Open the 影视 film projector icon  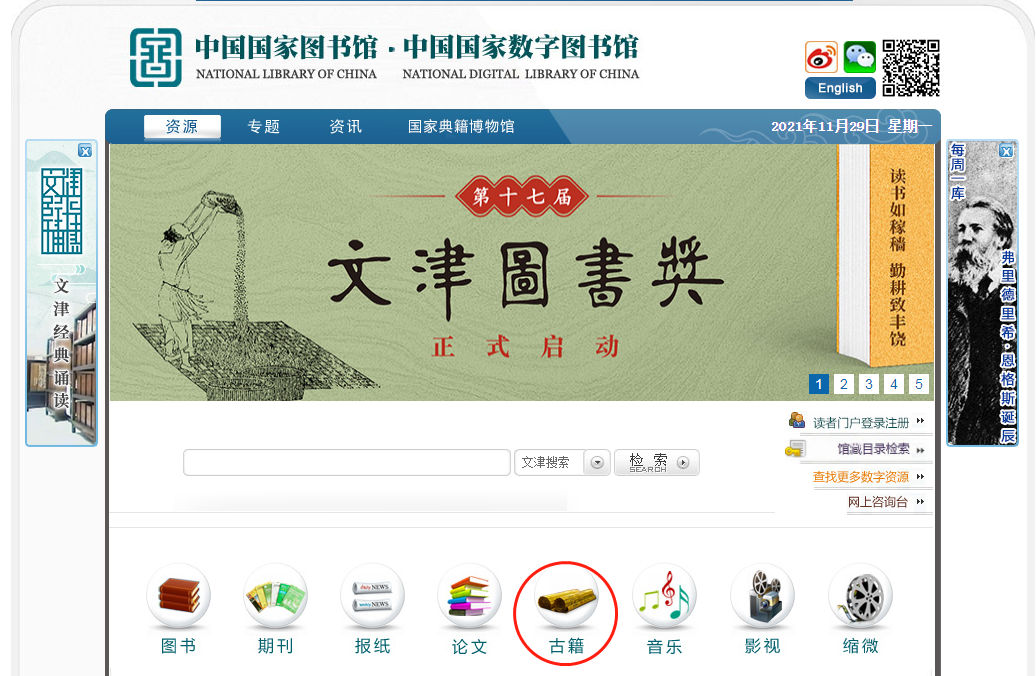[x=762, y=596]
